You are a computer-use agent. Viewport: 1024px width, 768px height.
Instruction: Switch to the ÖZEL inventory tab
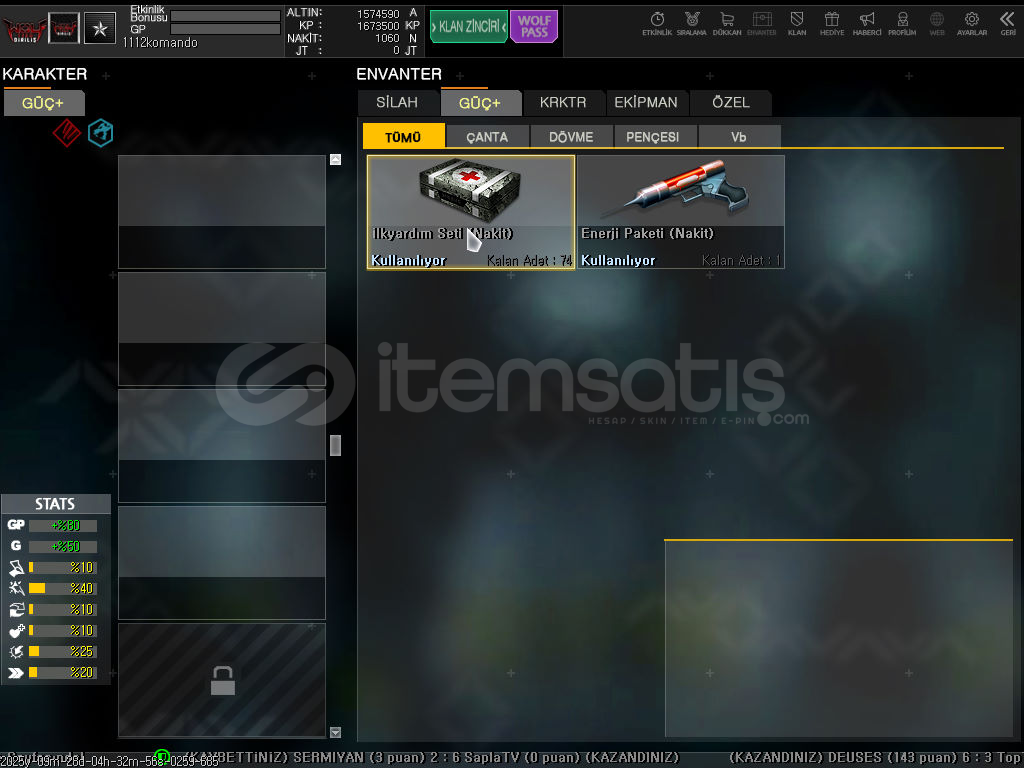click(x=731, y=103)
